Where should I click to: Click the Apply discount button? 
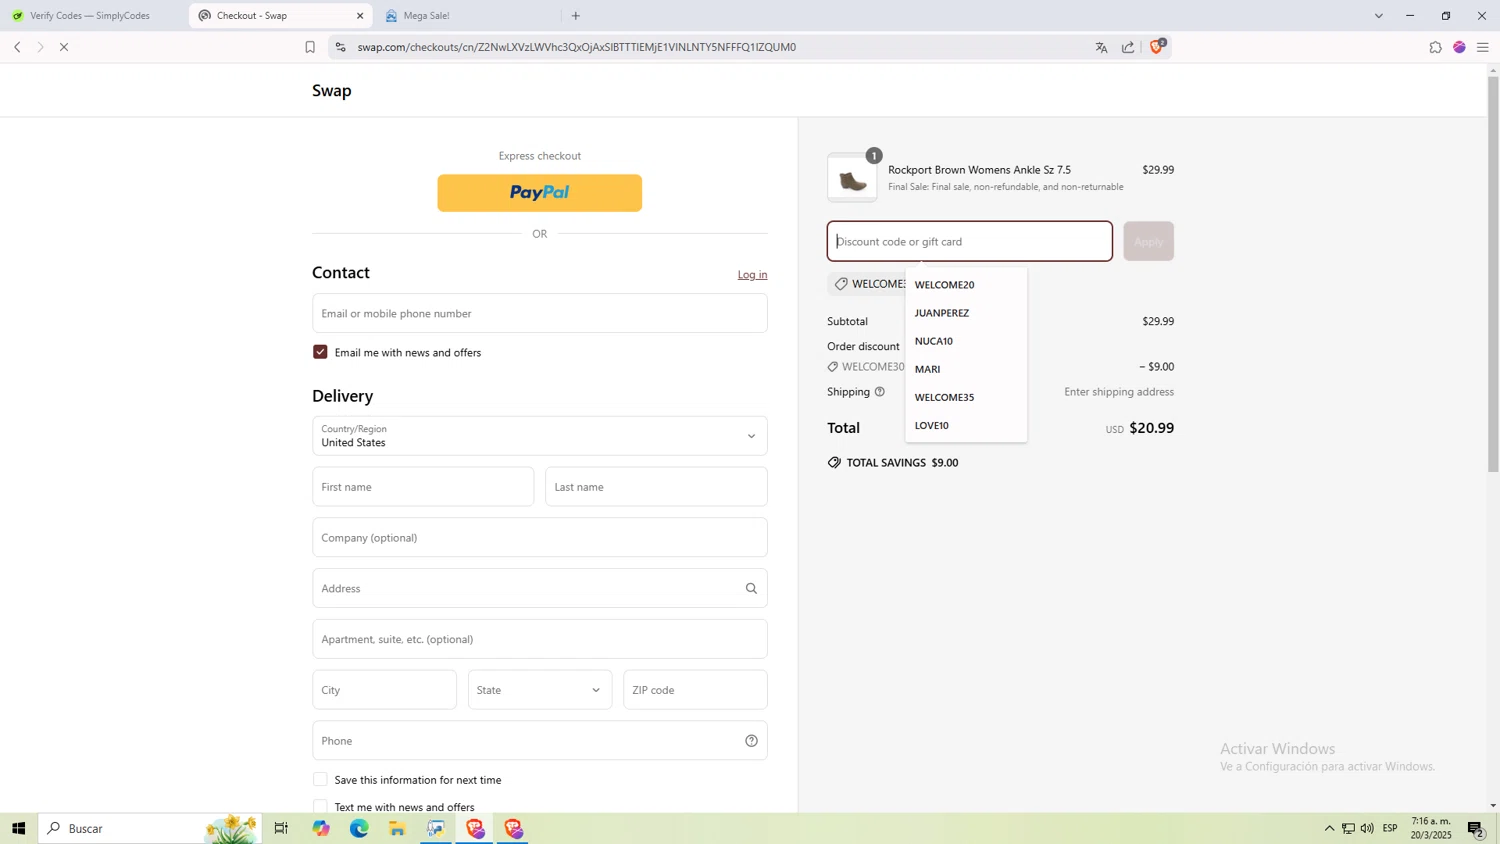1148,241
